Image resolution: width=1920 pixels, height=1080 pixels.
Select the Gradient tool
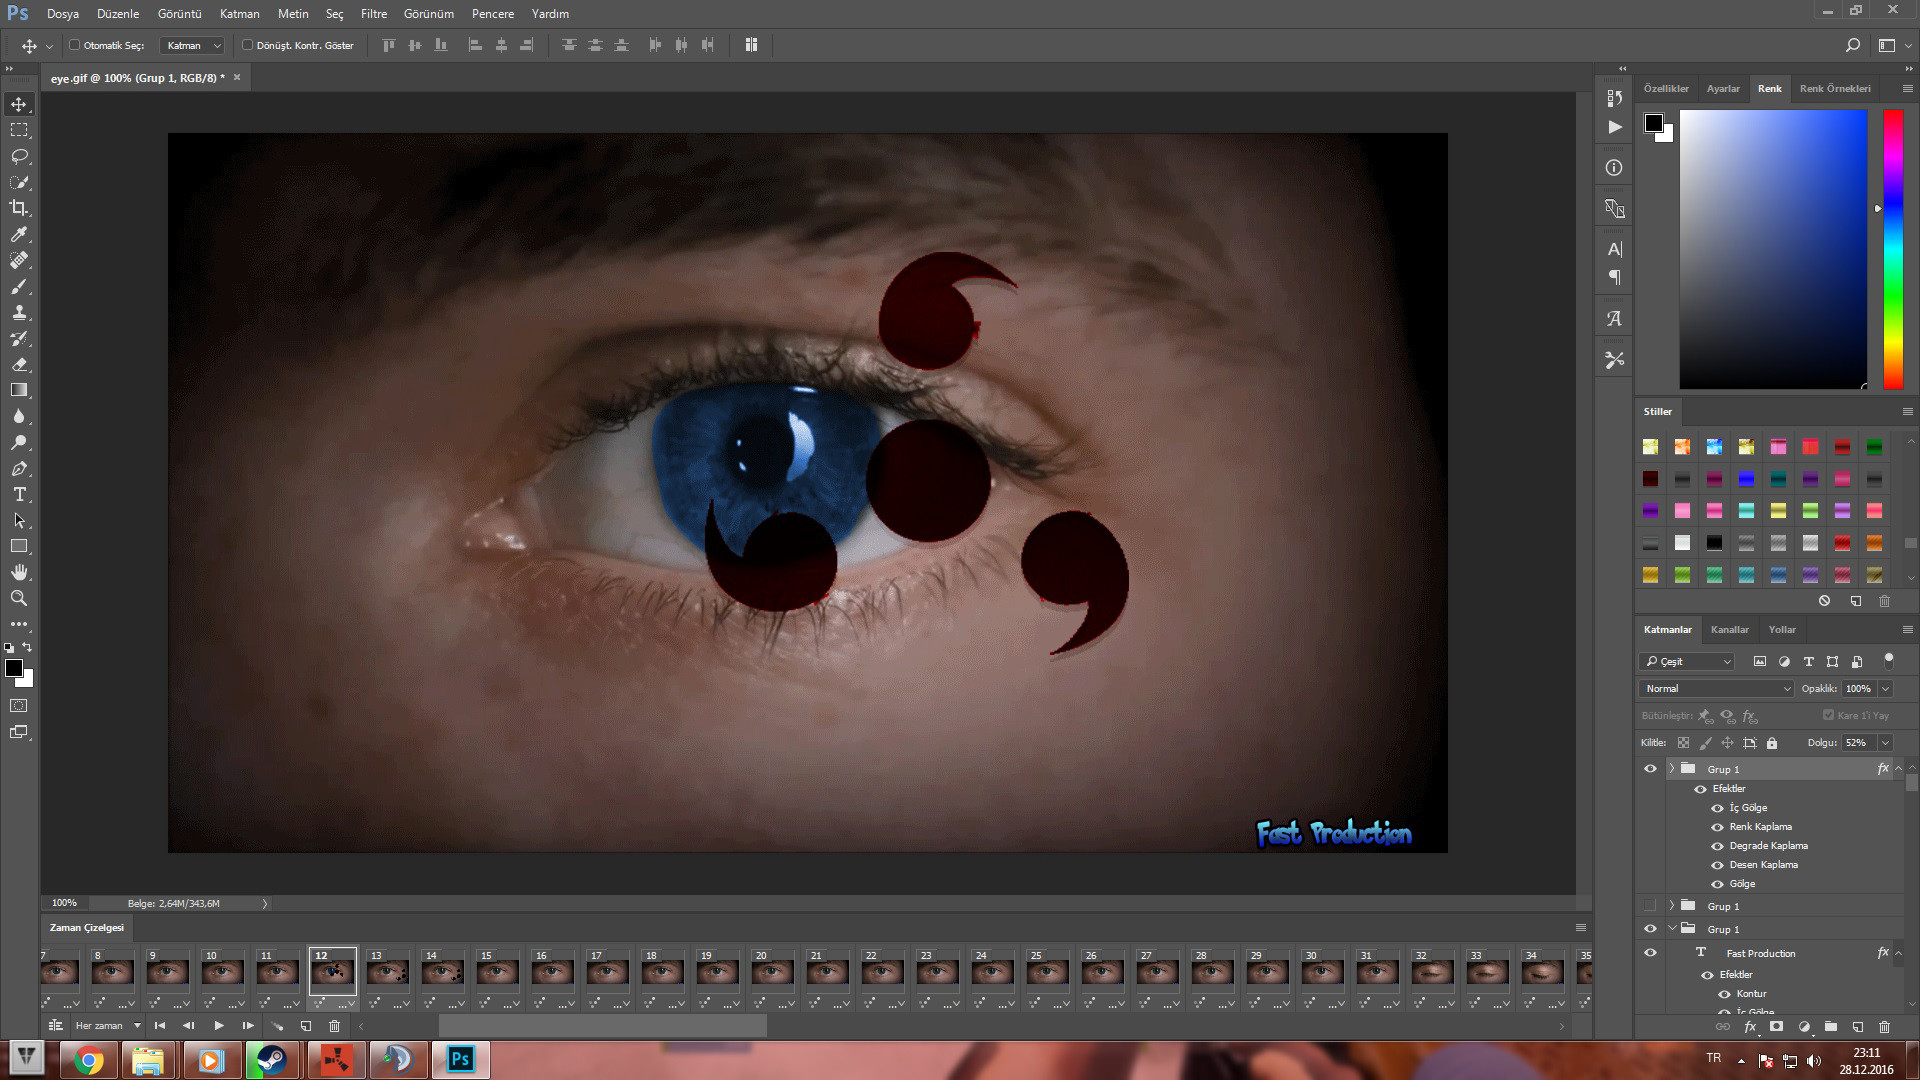(19, 390)
